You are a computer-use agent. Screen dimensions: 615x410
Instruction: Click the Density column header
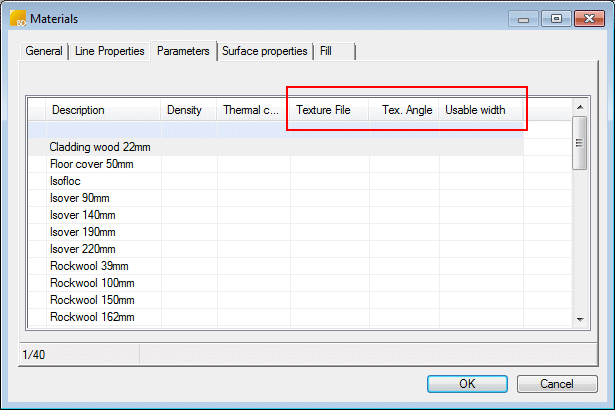188,110
